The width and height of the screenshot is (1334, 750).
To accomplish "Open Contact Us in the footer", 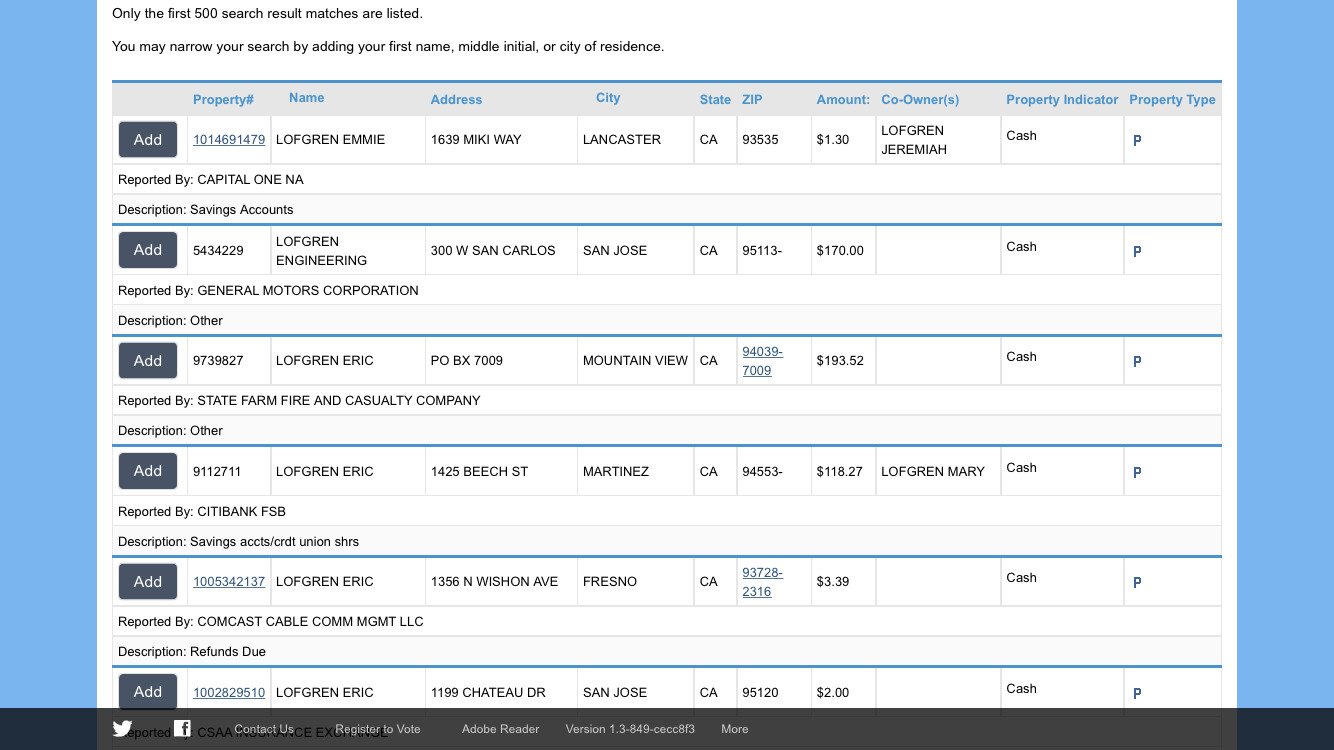I will [264, 729].
